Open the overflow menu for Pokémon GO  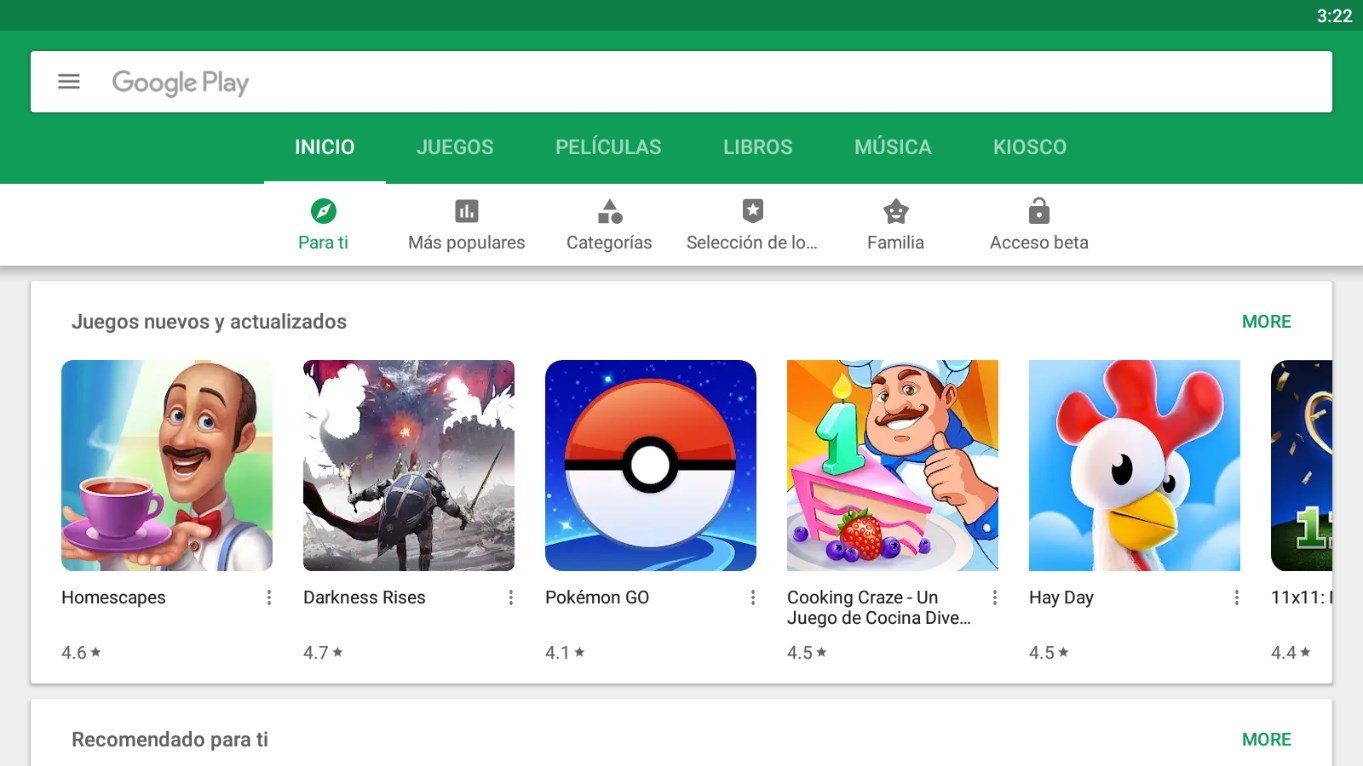point(752,597)
